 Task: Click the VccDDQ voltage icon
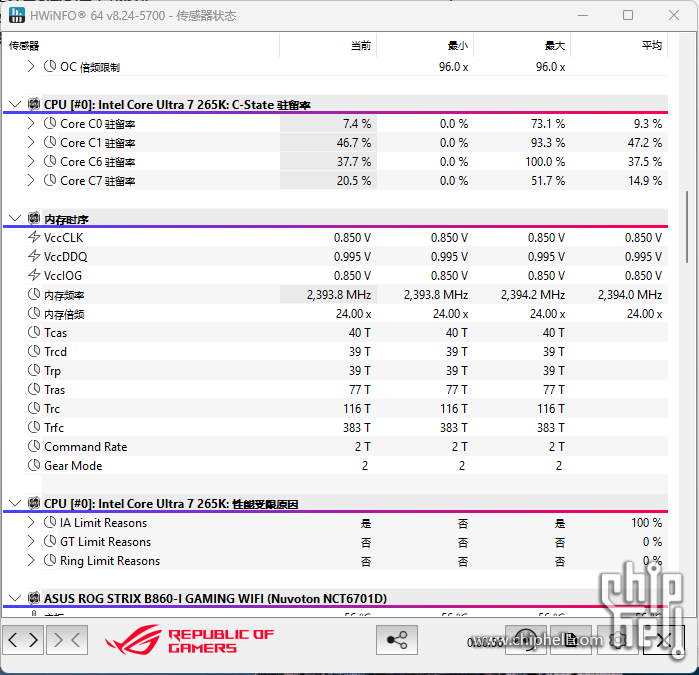pos(34,256)
